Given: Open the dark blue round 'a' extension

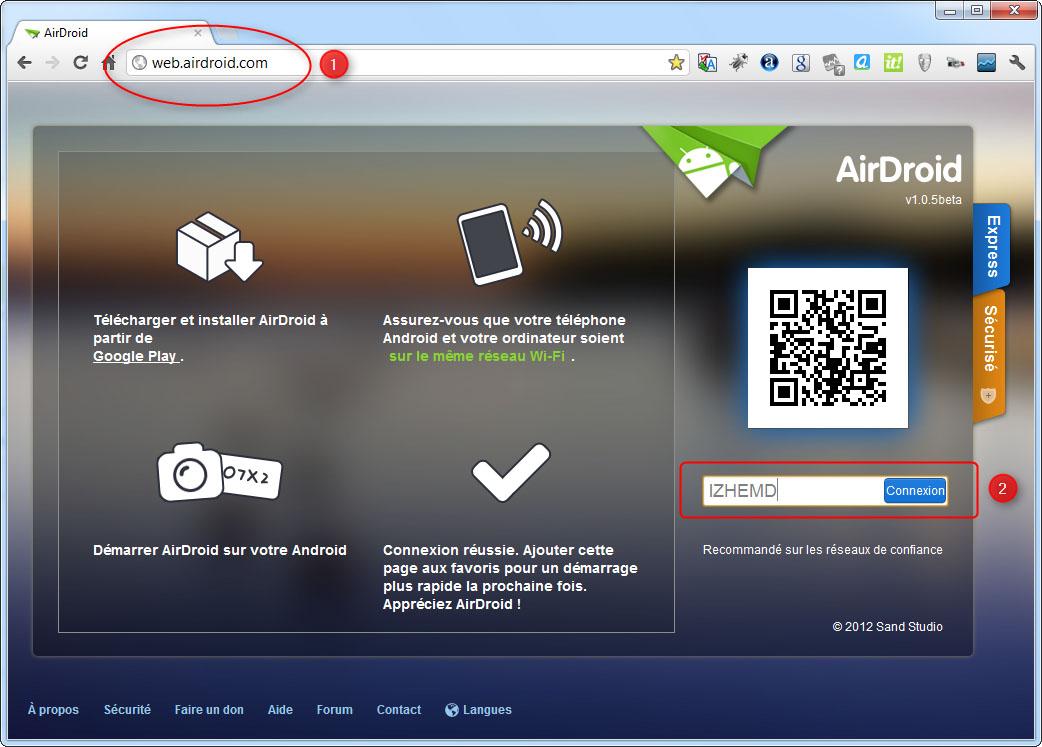Looking at the screenshot, I should click(x=770, y=62).
